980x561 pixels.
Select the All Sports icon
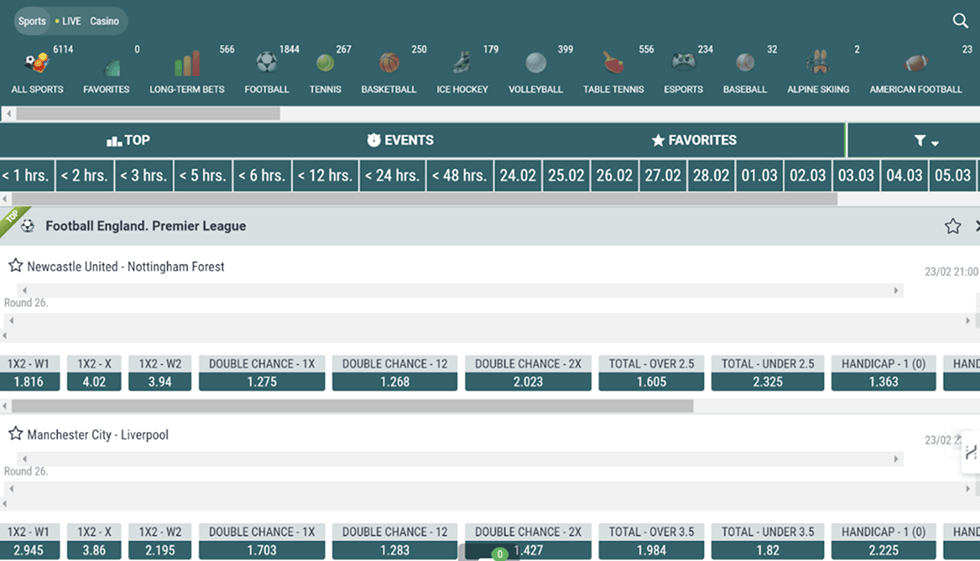37,63
